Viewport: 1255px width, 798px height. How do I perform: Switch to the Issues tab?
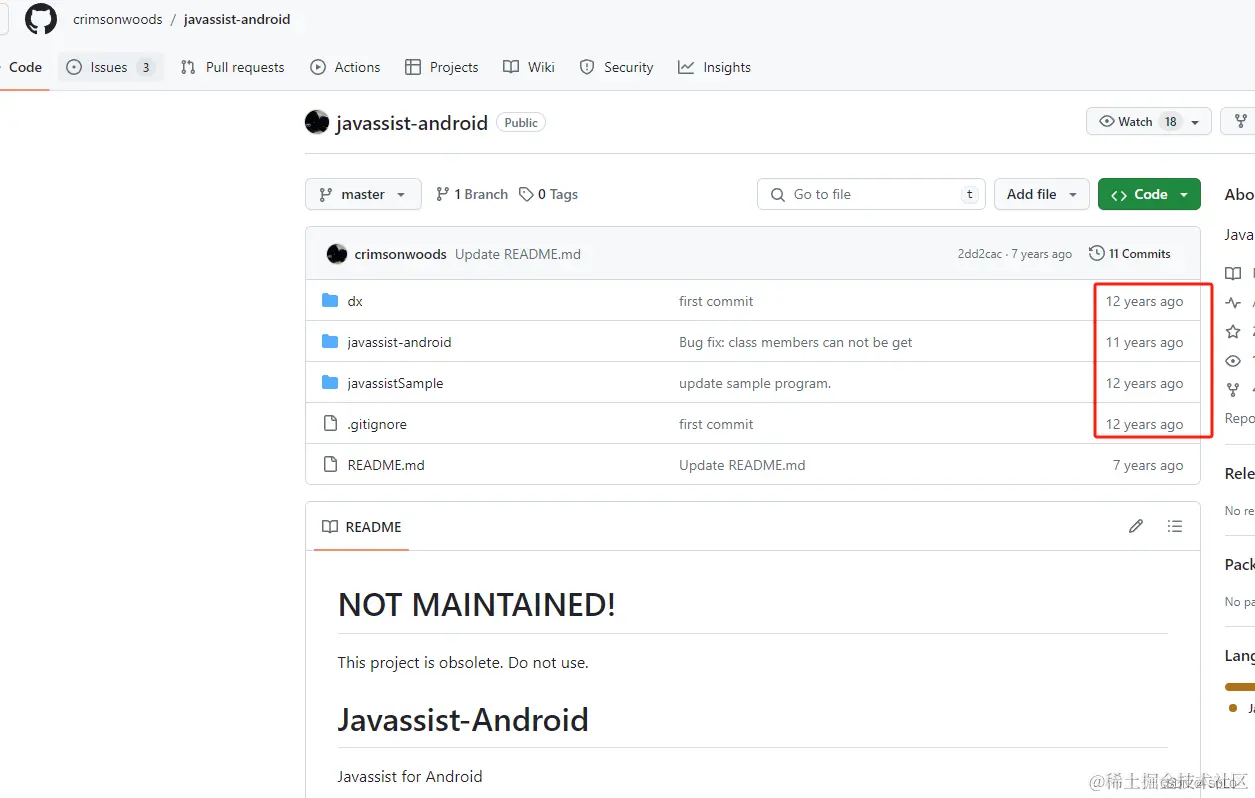click(x=110, y=67)
